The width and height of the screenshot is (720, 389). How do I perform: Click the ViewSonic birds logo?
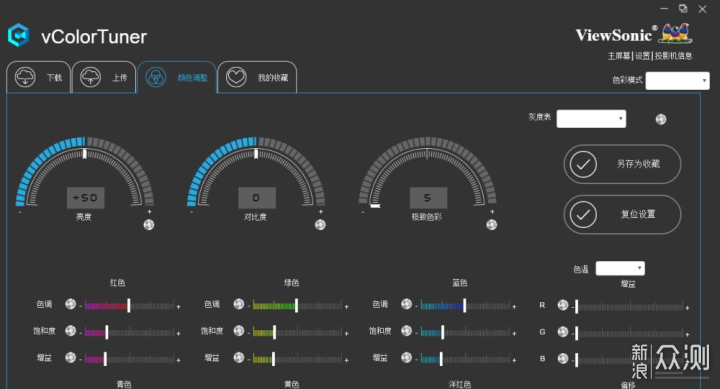674,33
